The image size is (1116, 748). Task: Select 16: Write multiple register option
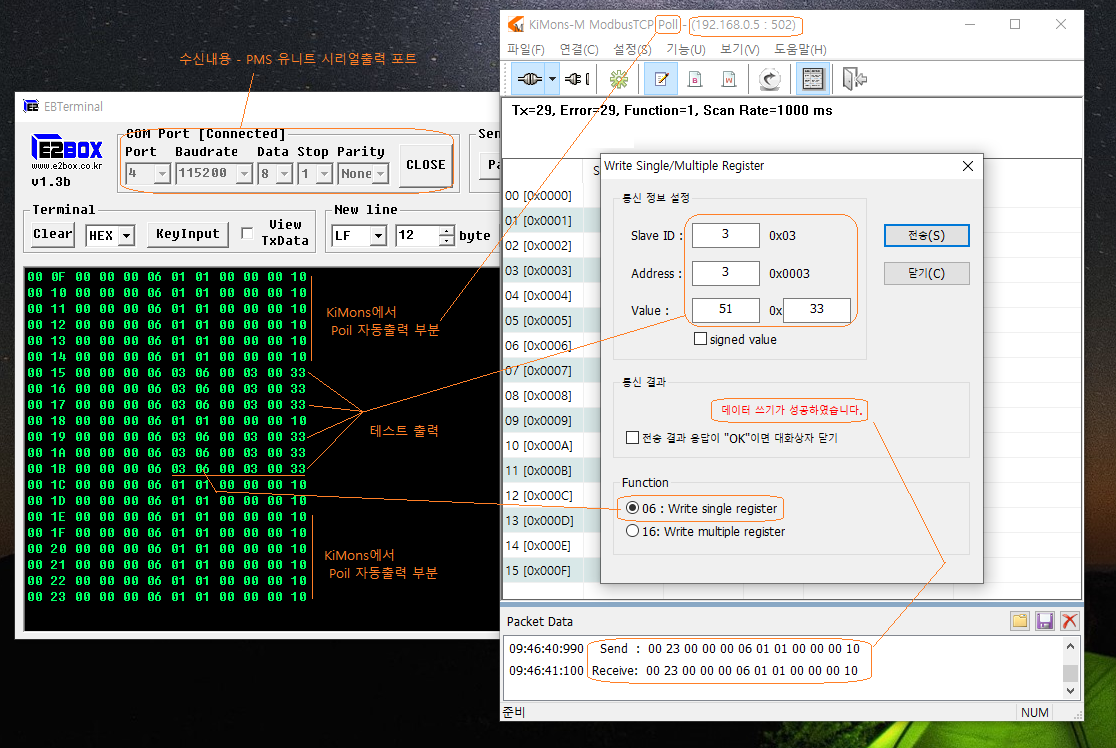tap(632, 532)
